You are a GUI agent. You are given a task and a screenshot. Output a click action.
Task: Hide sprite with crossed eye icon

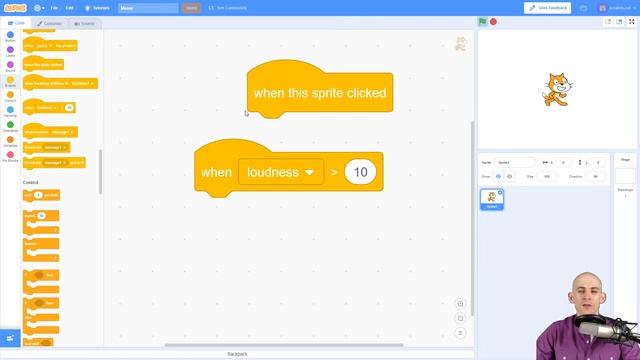coord(509,176)
